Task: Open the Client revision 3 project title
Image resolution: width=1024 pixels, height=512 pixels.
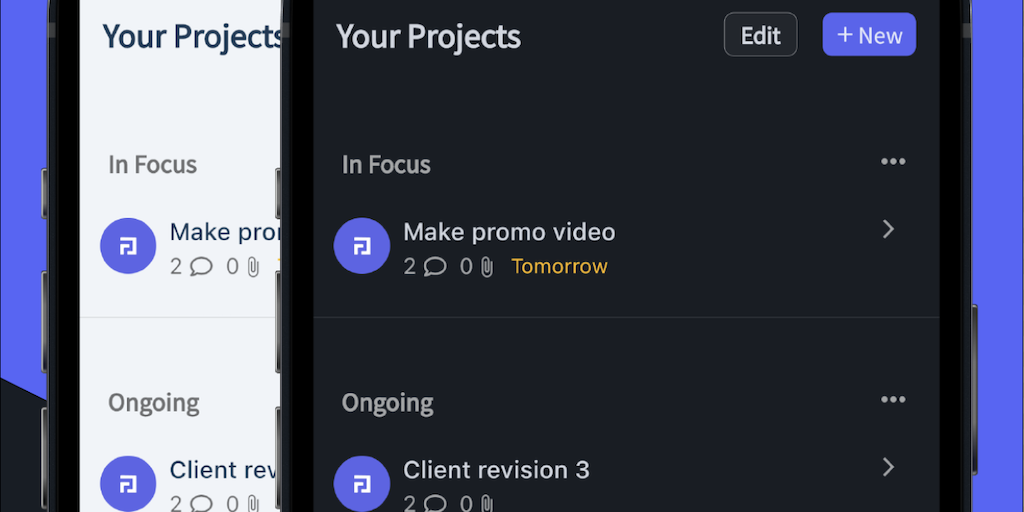Action: [x=496, y=469]
